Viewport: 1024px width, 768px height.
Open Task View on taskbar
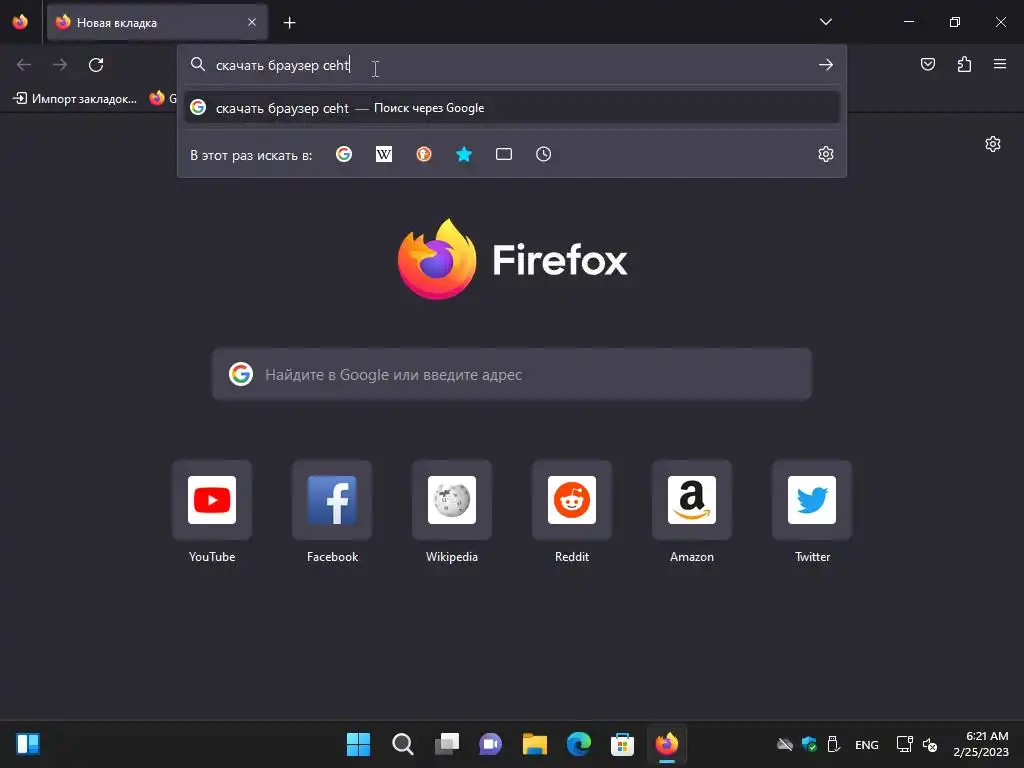447,744
